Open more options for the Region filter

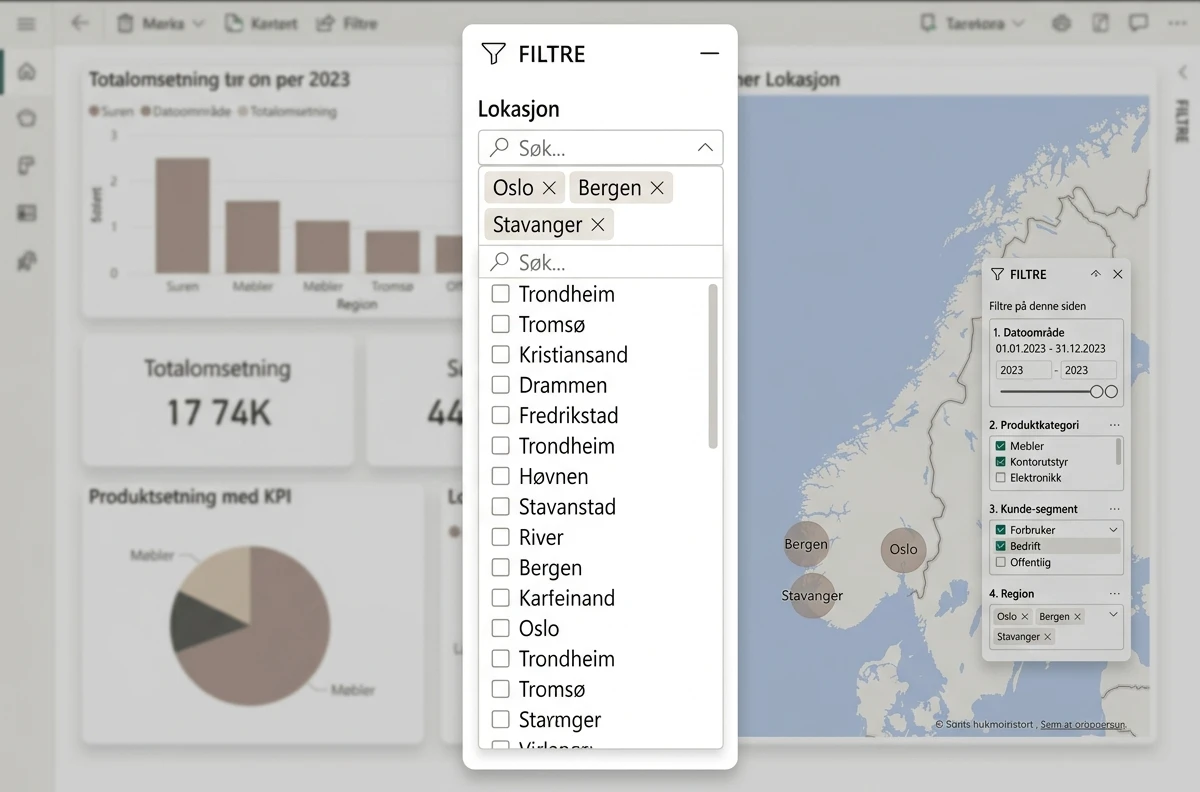click(1115, 593)
